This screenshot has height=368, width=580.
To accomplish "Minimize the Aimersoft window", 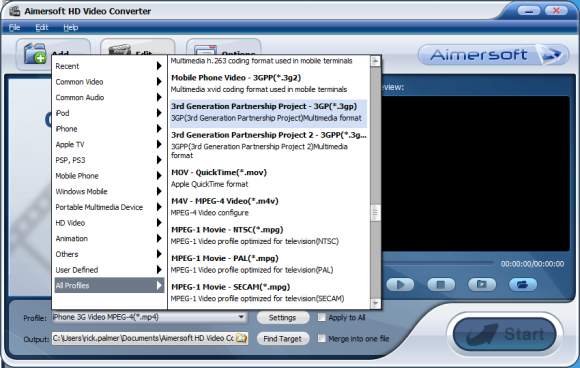I will (x=529, y=11).
